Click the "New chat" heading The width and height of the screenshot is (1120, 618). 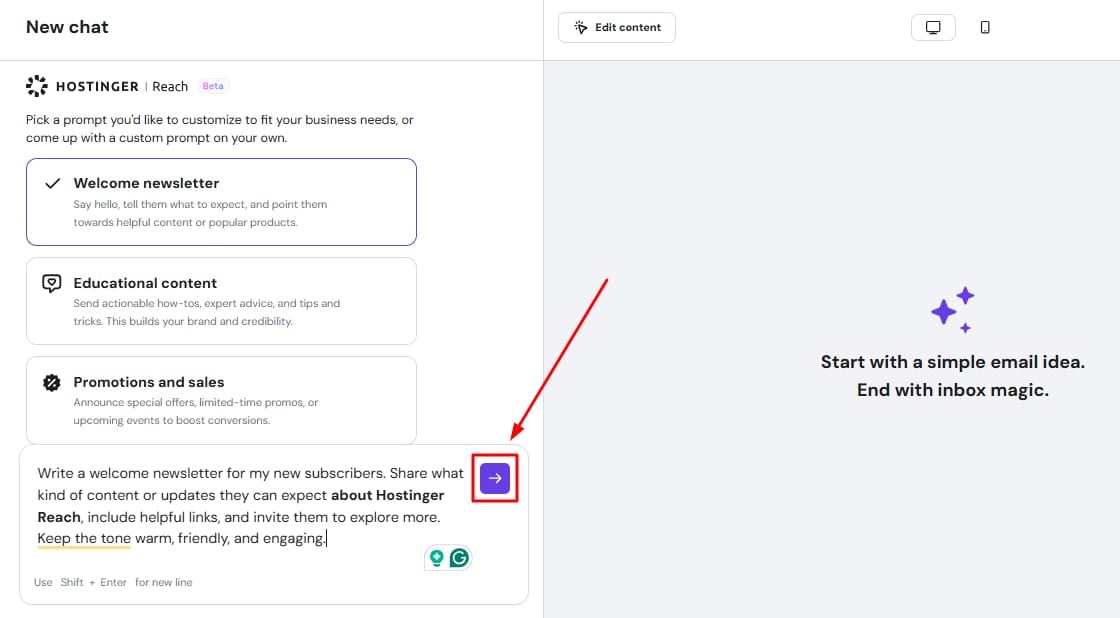67,27
